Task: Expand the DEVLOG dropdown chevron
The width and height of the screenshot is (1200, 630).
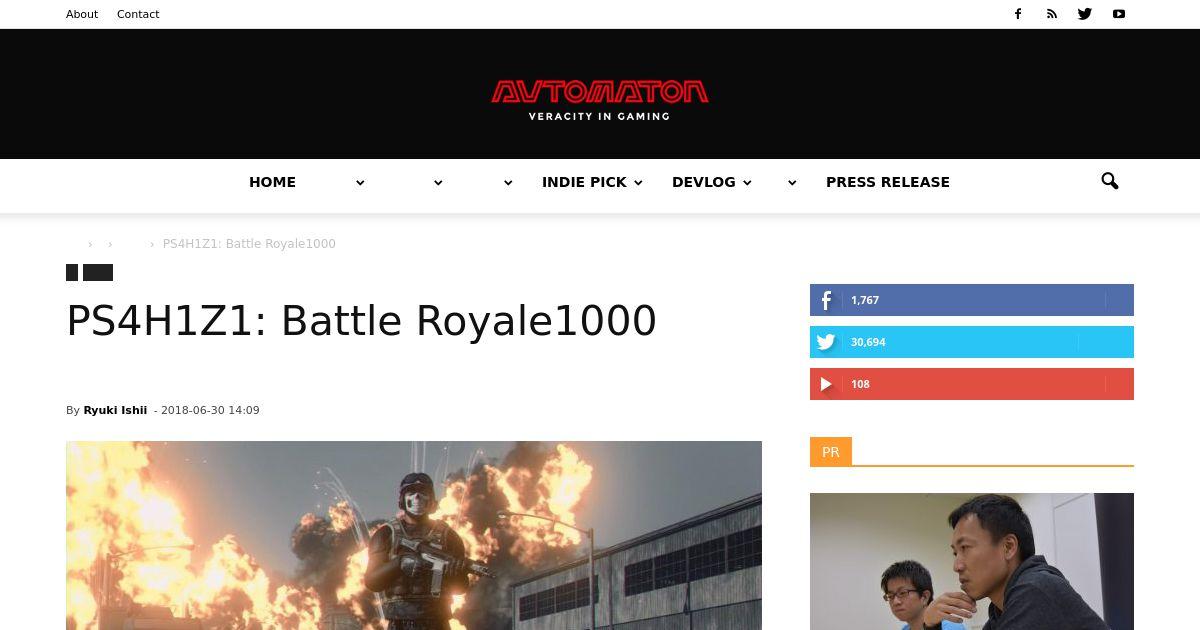Action: (x=747, y=183)
